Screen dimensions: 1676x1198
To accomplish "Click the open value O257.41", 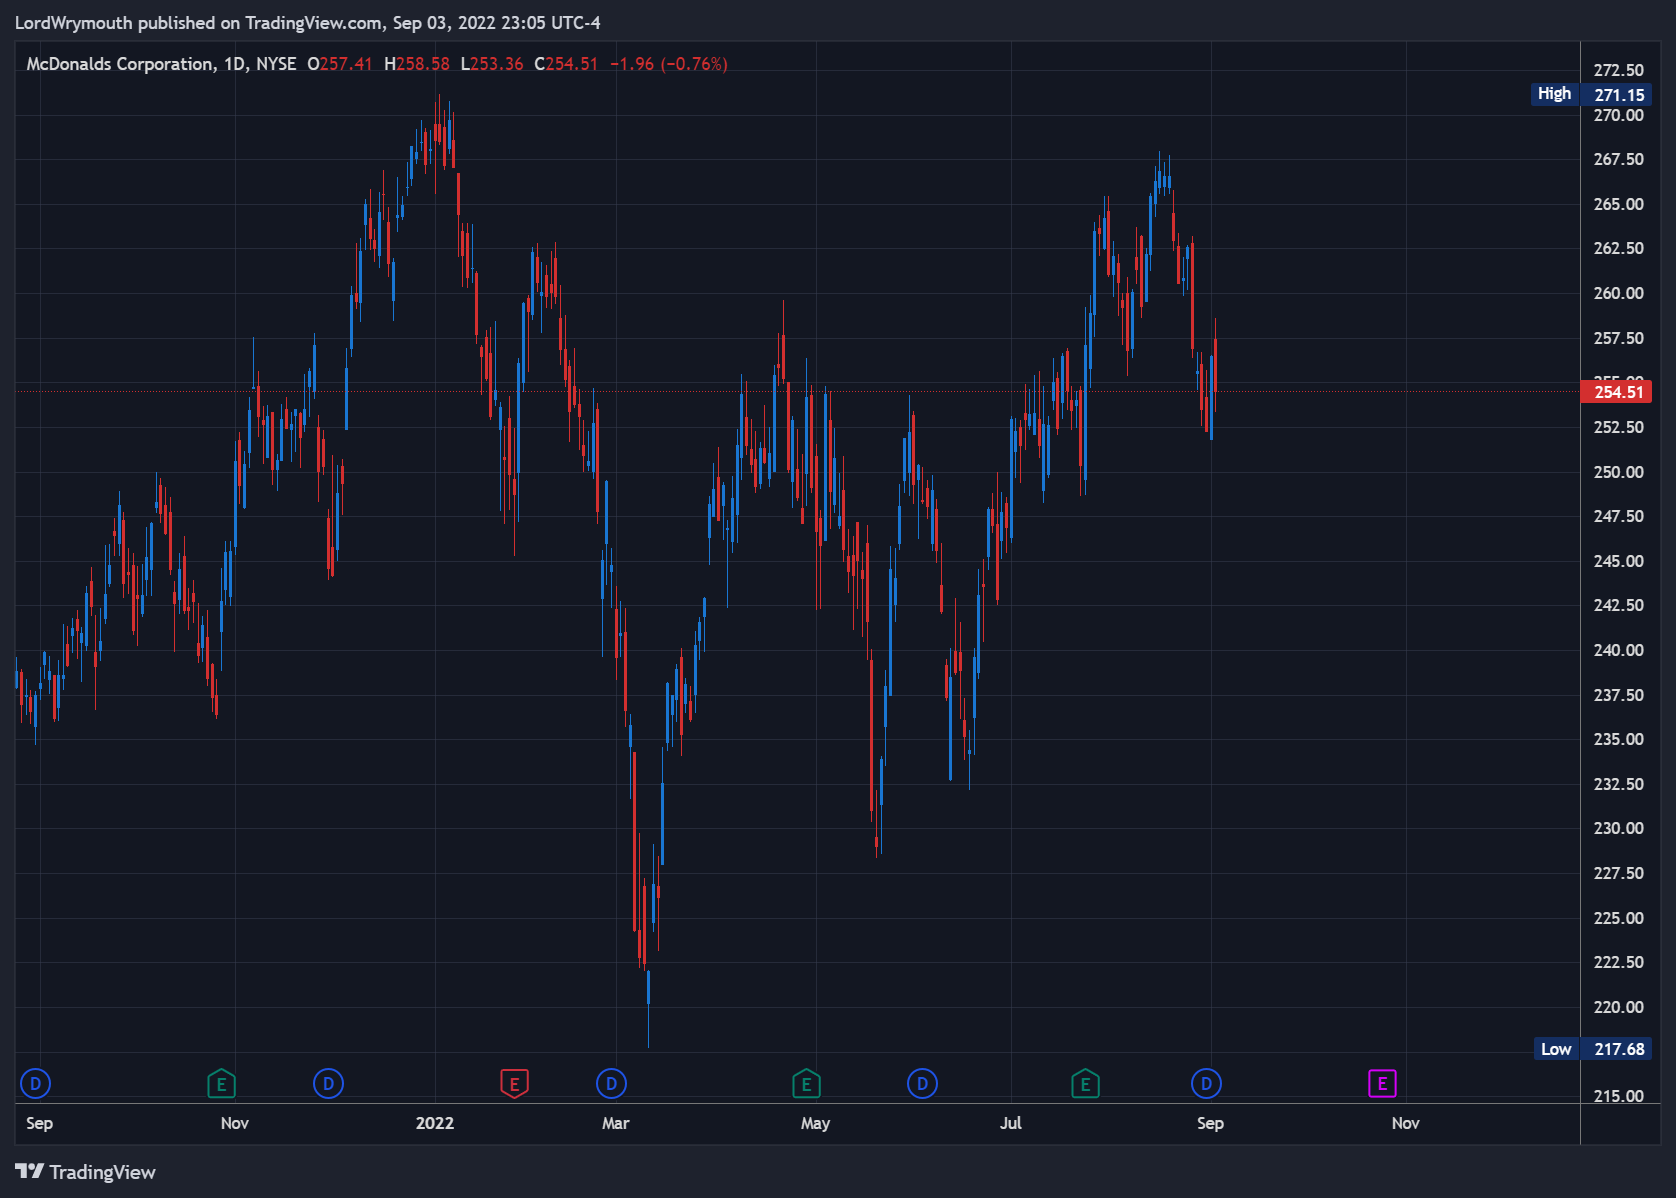I will click(x=340, y=64).
